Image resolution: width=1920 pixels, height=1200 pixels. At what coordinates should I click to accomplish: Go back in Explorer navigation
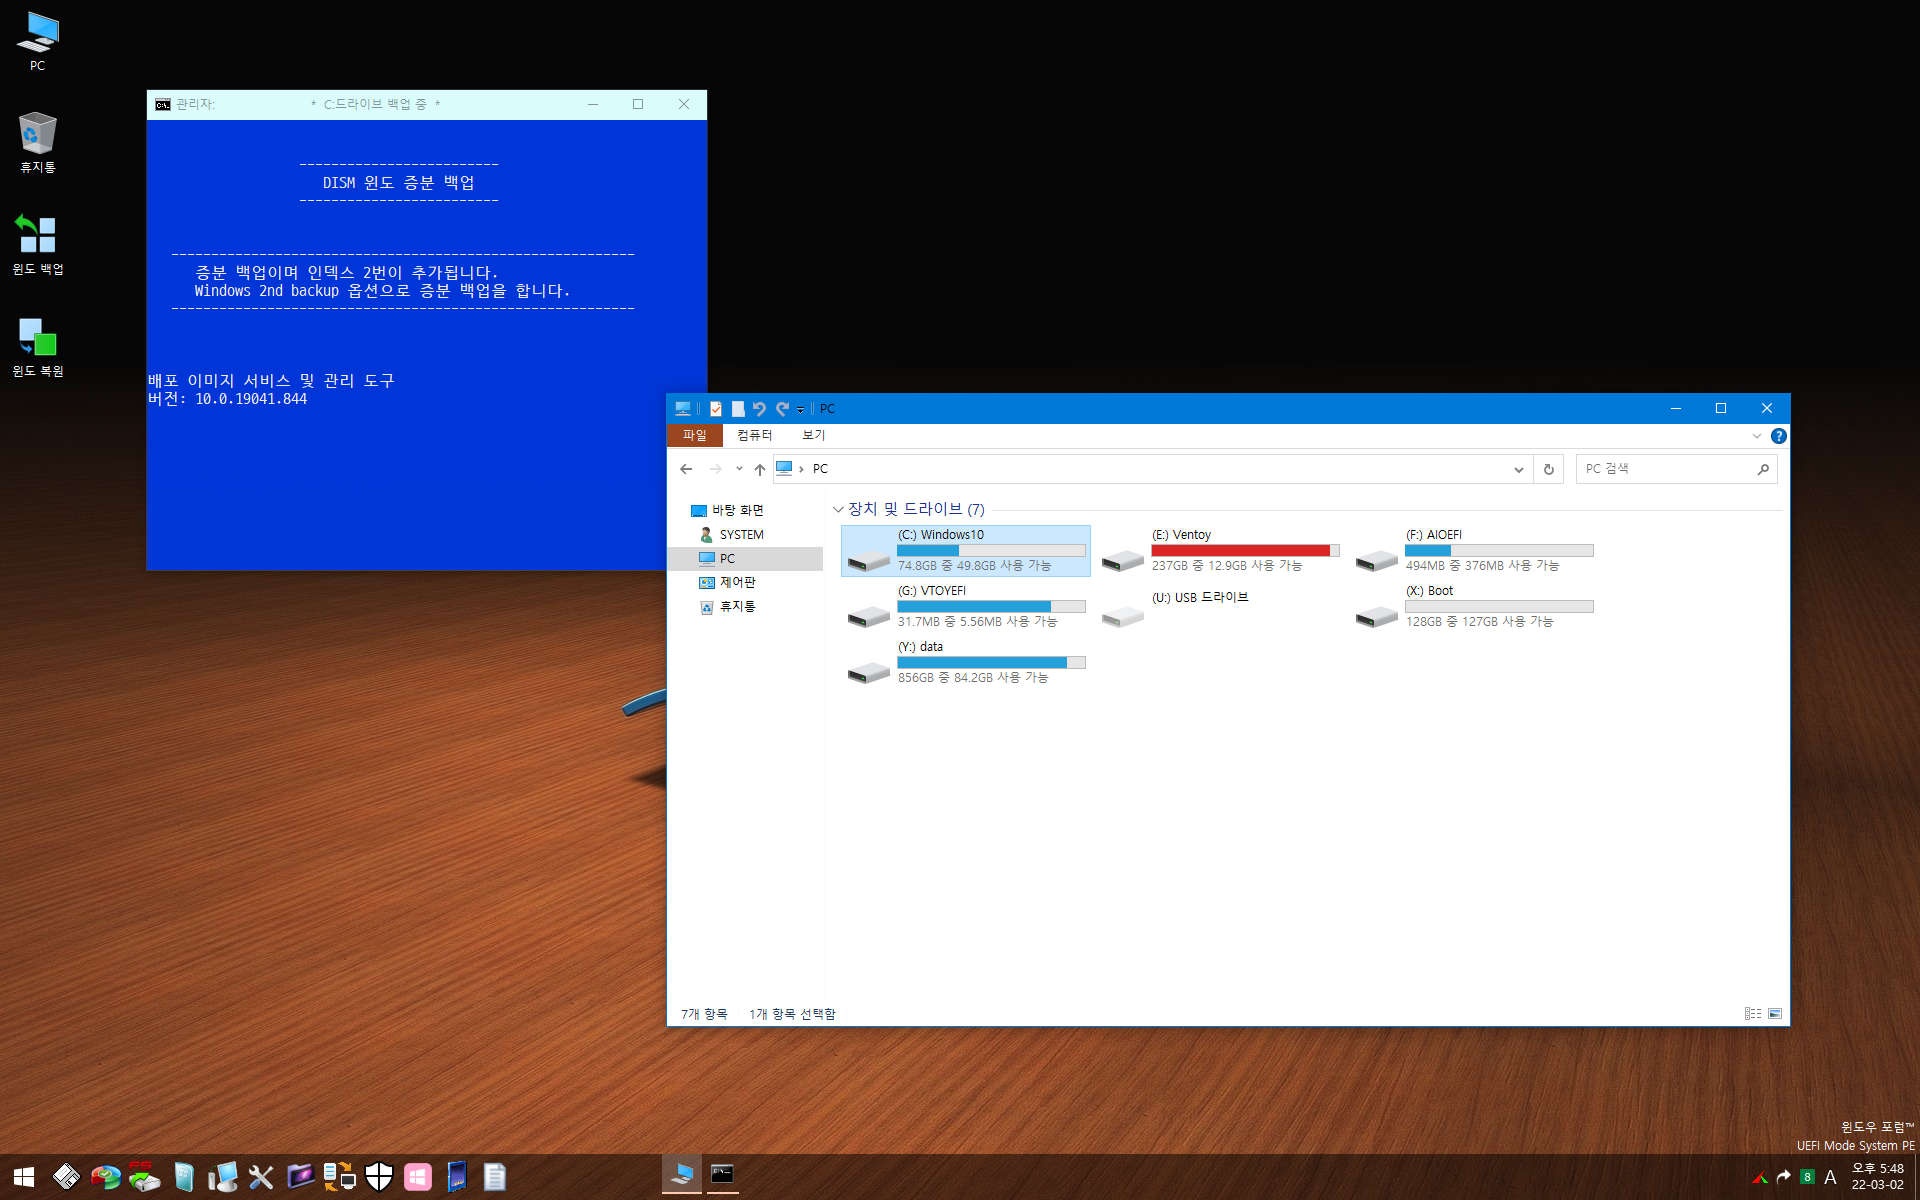[686, 469]
